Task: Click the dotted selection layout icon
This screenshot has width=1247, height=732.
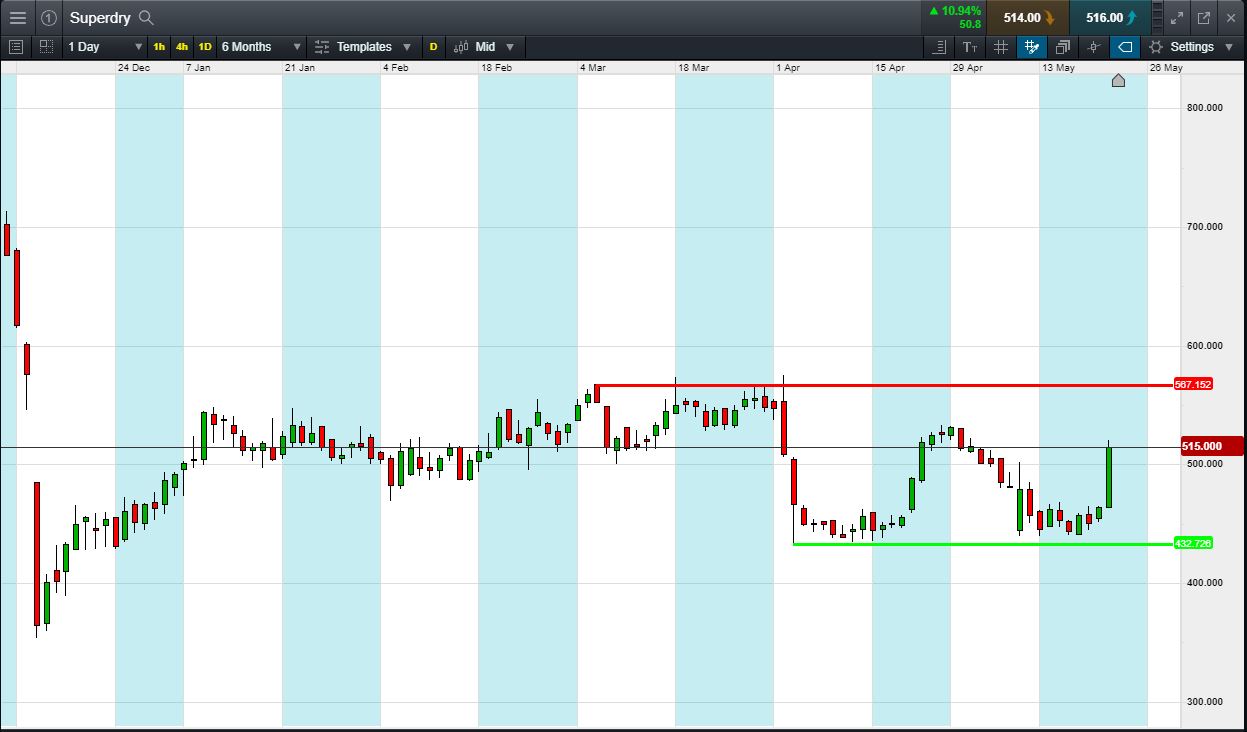Action: click(x=46, y=46)
